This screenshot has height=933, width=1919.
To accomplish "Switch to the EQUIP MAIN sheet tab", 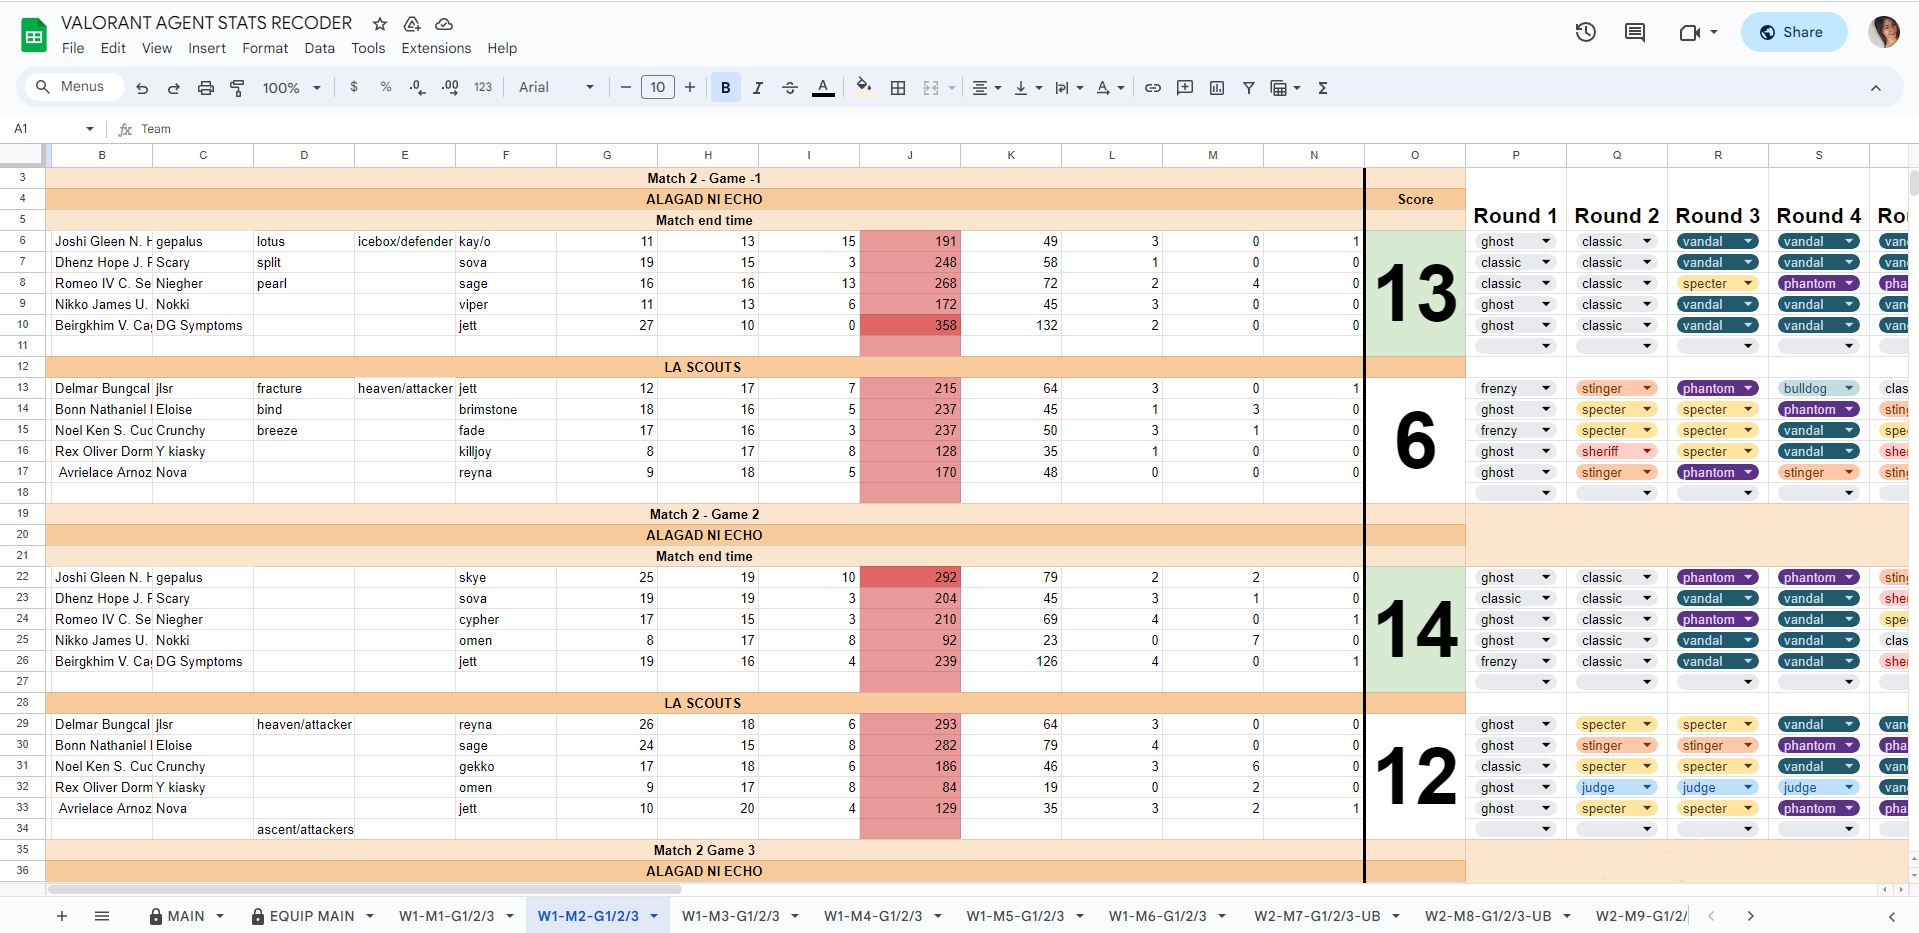I will (312, 916).
